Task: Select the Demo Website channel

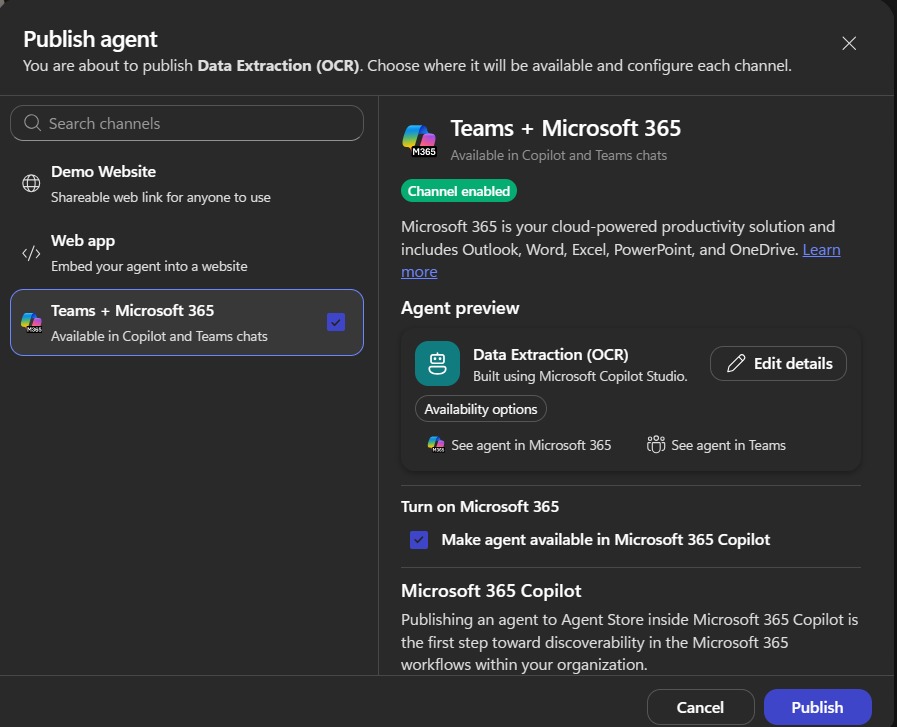Action: [186, 184]
